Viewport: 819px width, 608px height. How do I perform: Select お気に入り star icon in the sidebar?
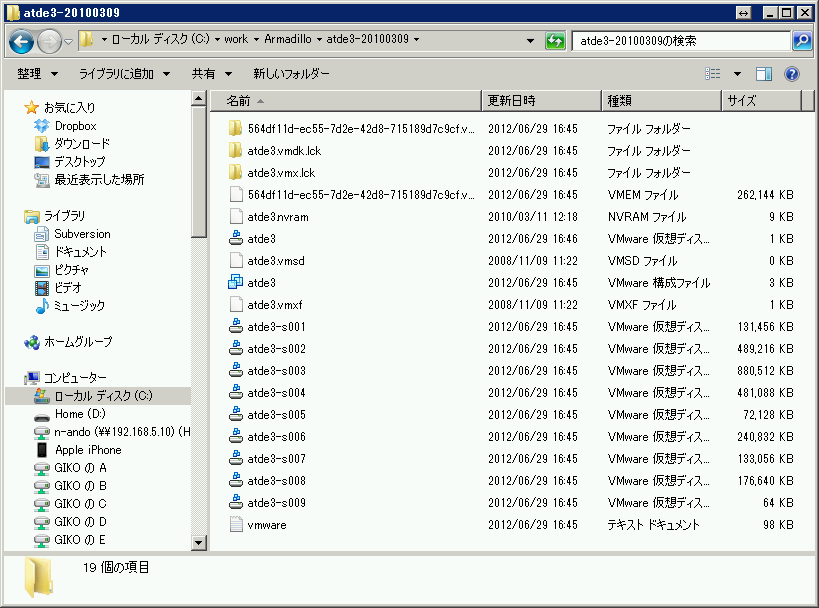(x=31, y=108)
